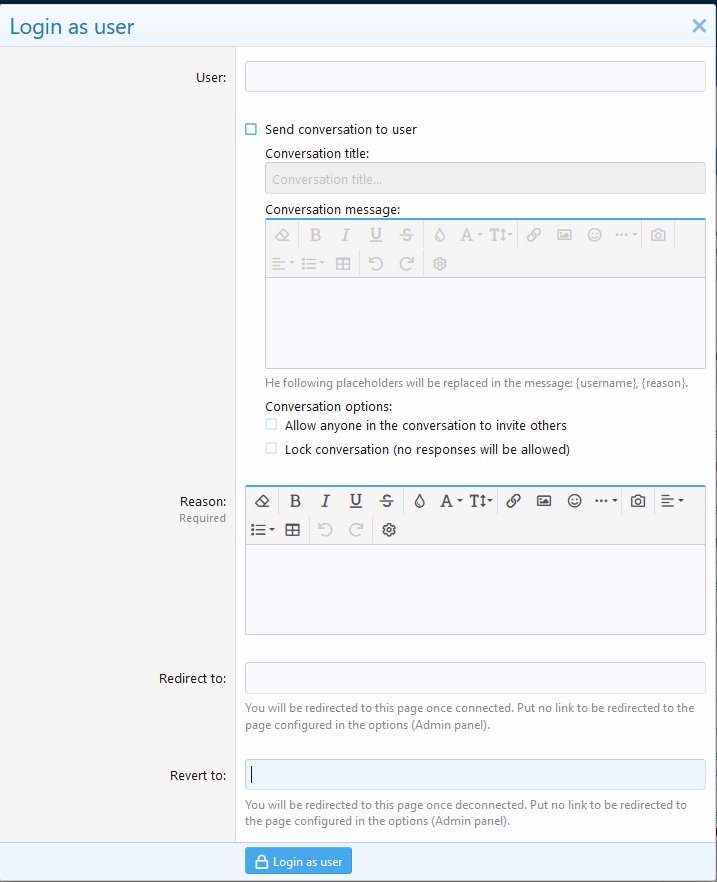The height and width of the screenshot is (882, 717).
Task: Expand the list dropdown in Reason toolbar
Action: [x=262, y=530]
